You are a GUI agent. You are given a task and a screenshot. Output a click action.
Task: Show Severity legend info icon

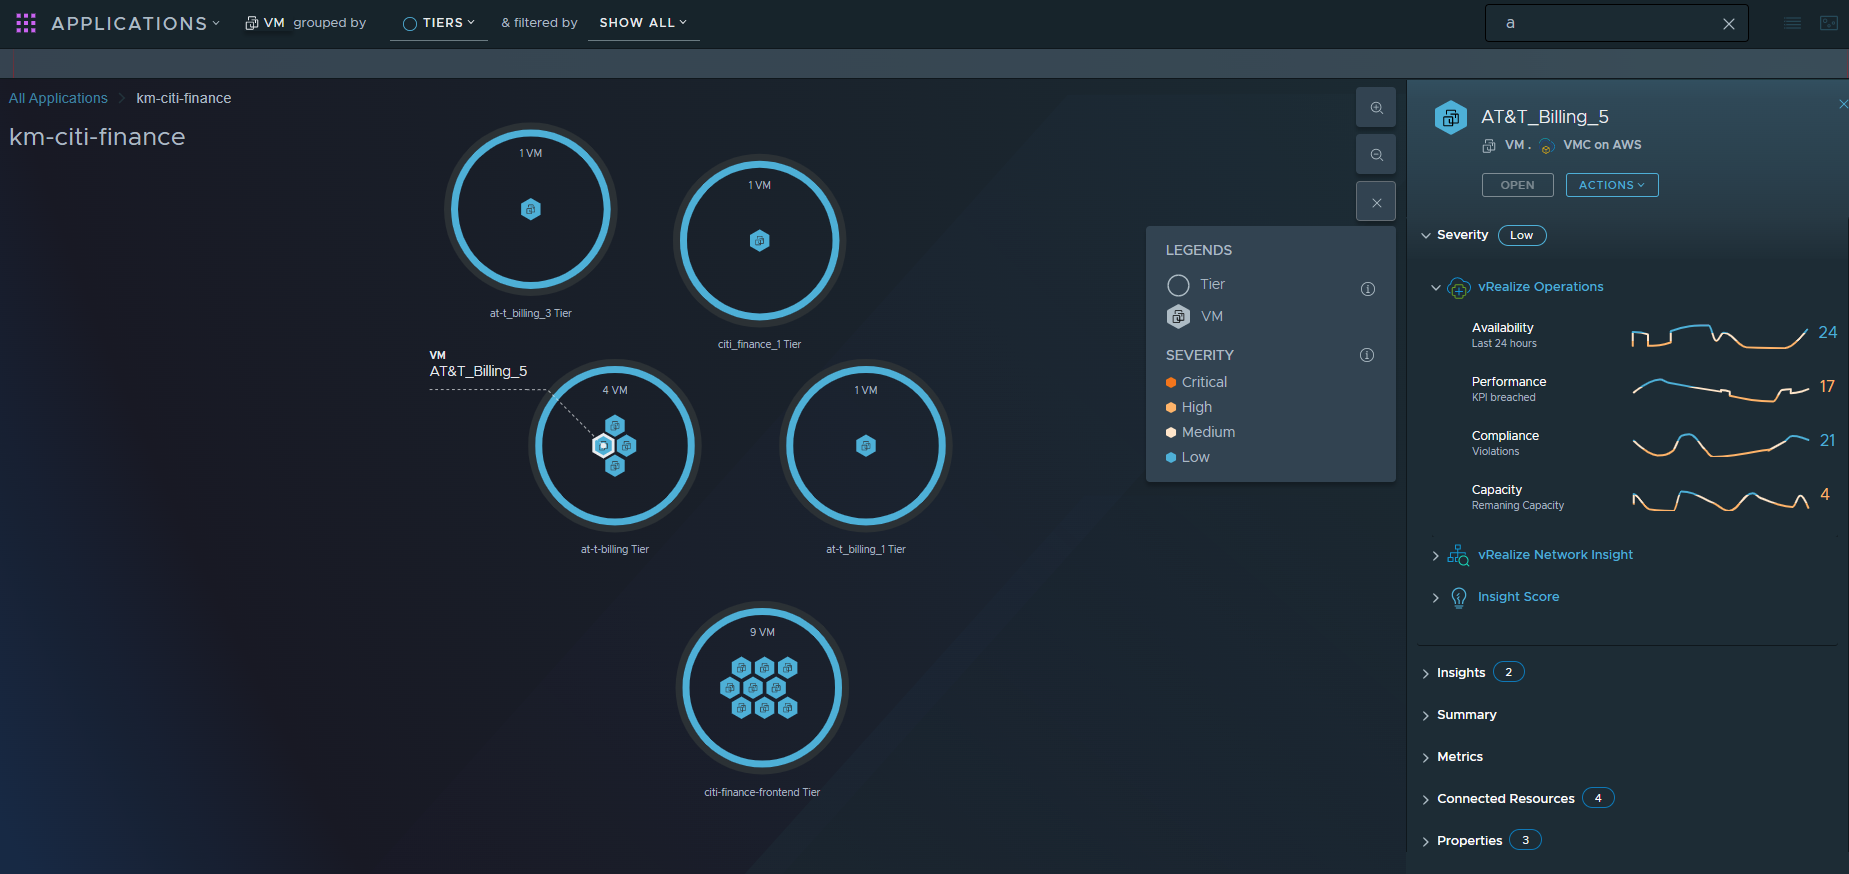pyautogui.click(x=1367, y=355)
